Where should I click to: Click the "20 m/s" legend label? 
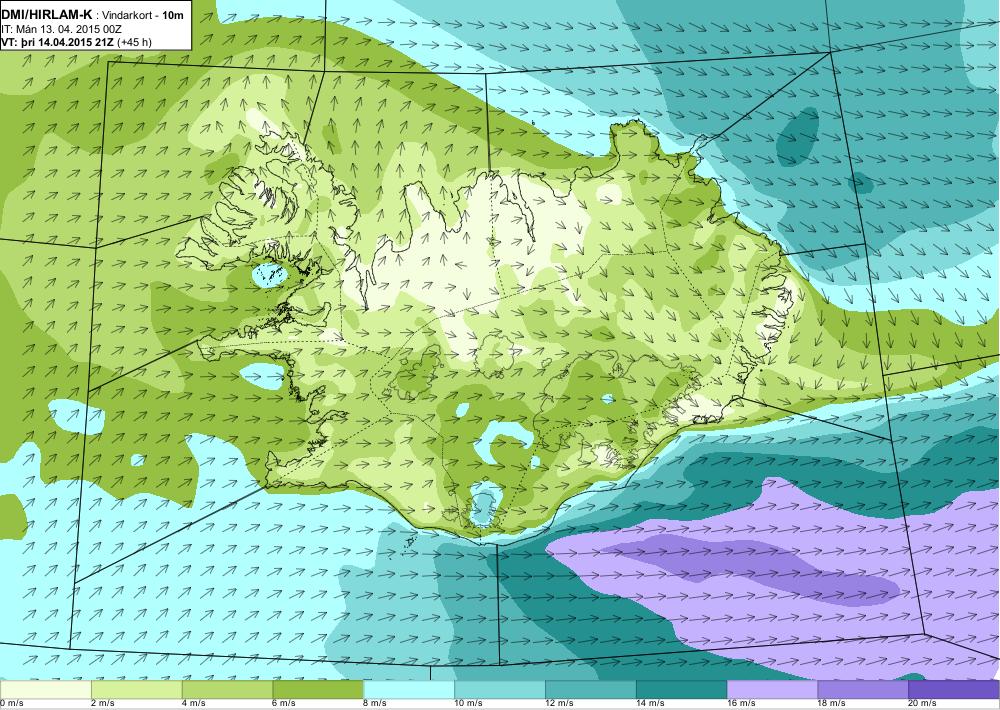click(923, 704)
